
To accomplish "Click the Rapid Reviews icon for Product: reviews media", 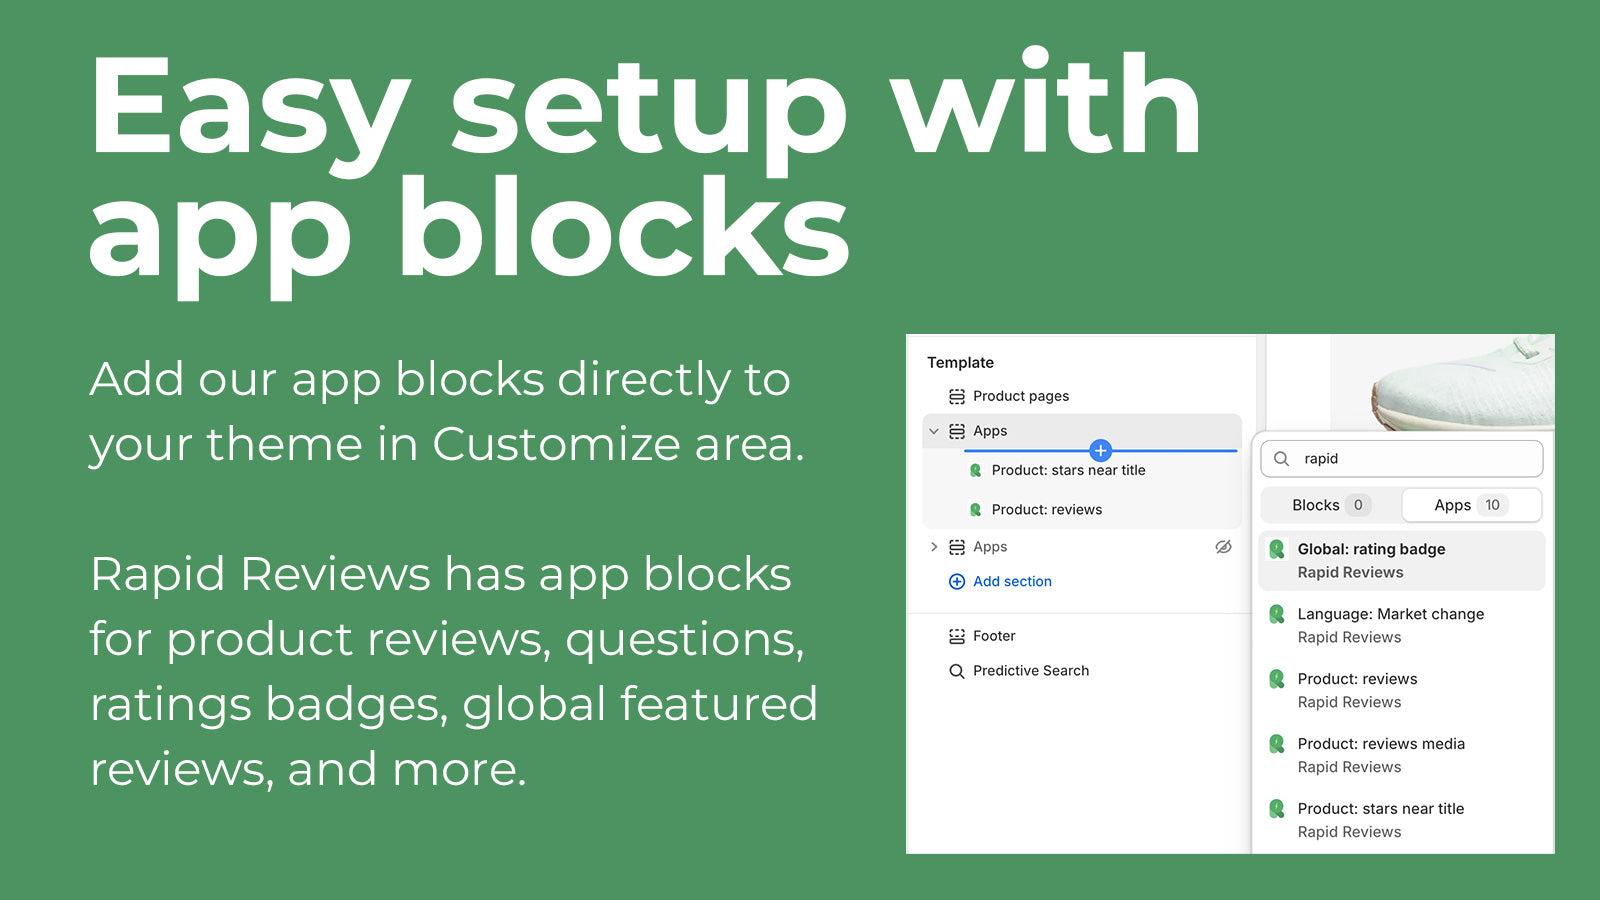I will tap(1277, 744).
